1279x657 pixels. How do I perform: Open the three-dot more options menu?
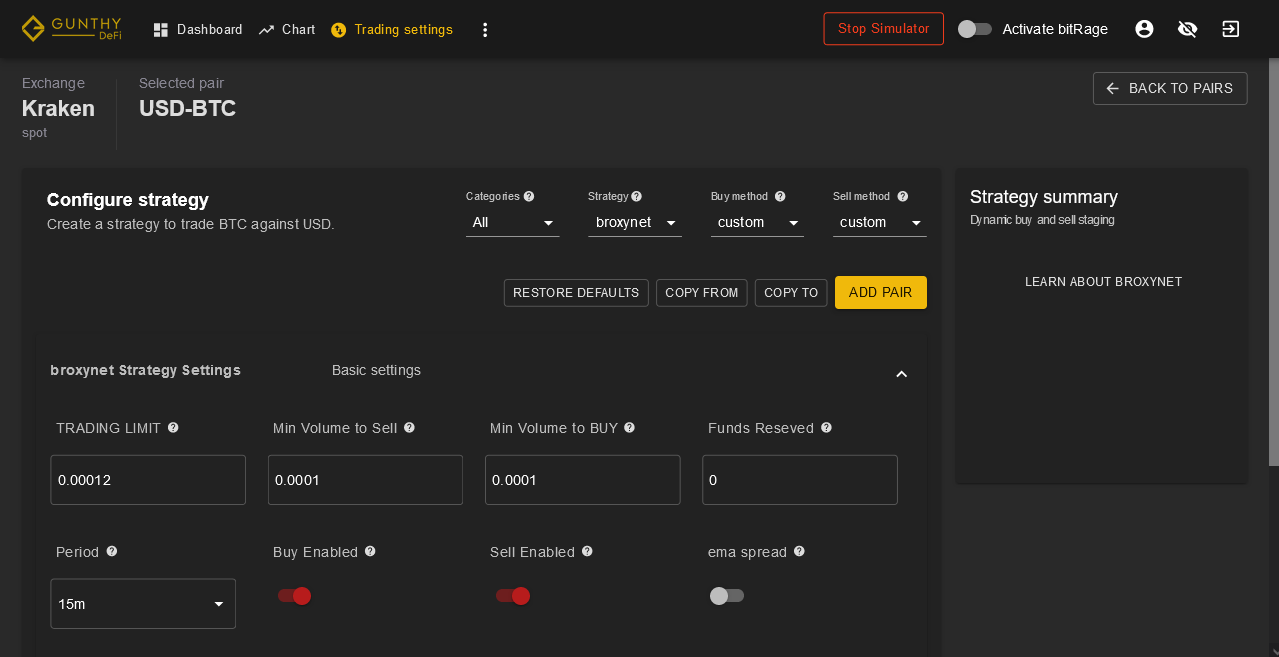[485, 30]
